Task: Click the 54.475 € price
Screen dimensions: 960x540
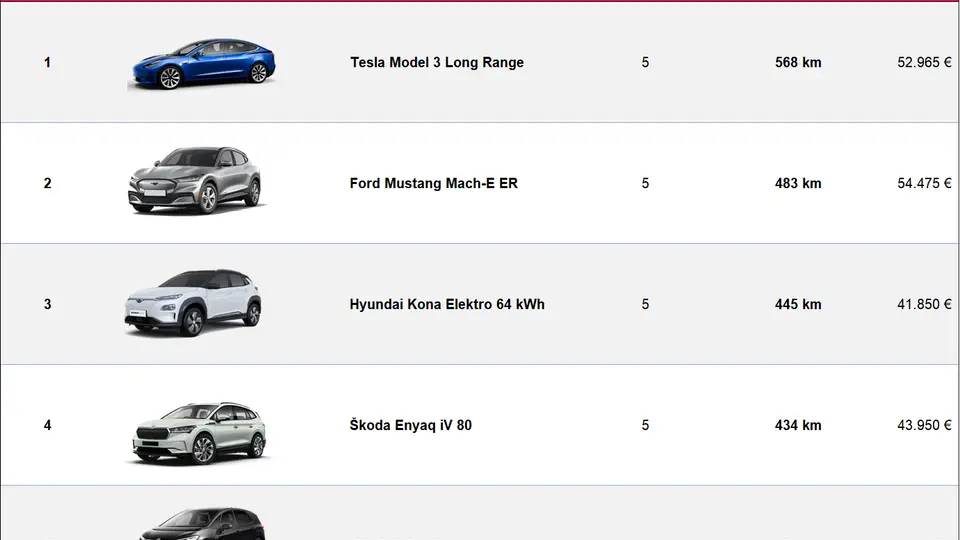Action: click(924, 183)
